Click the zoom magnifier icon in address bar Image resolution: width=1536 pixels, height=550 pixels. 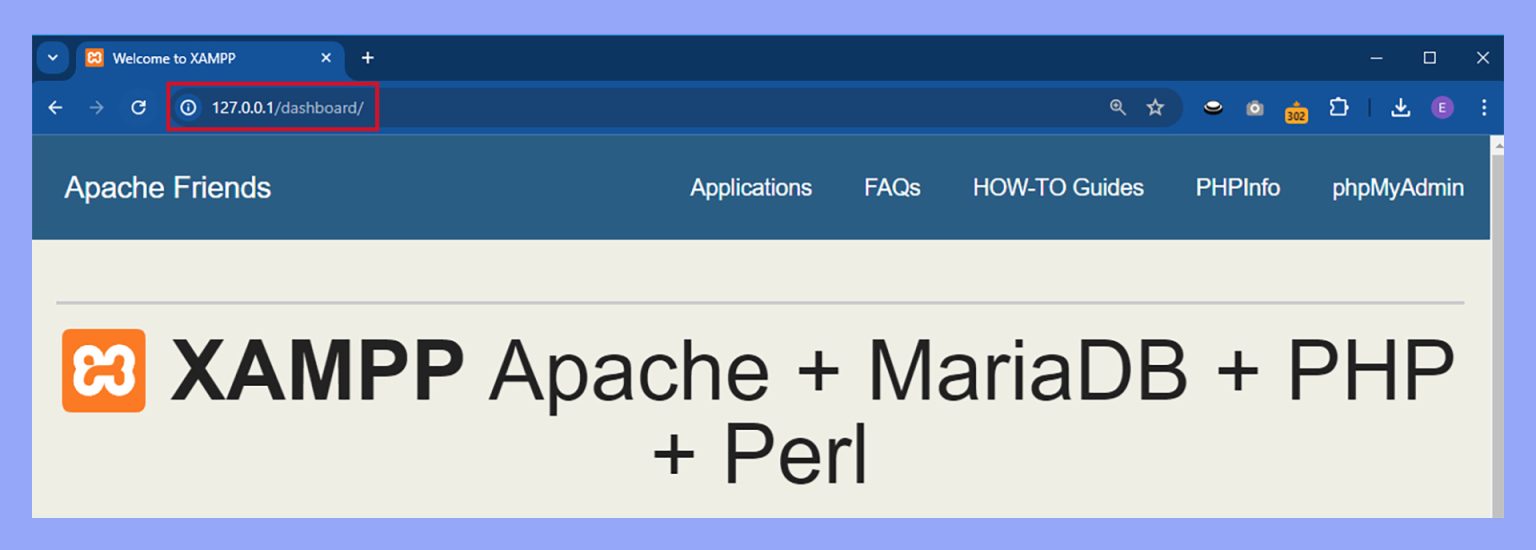click(x=1118, y=108)
